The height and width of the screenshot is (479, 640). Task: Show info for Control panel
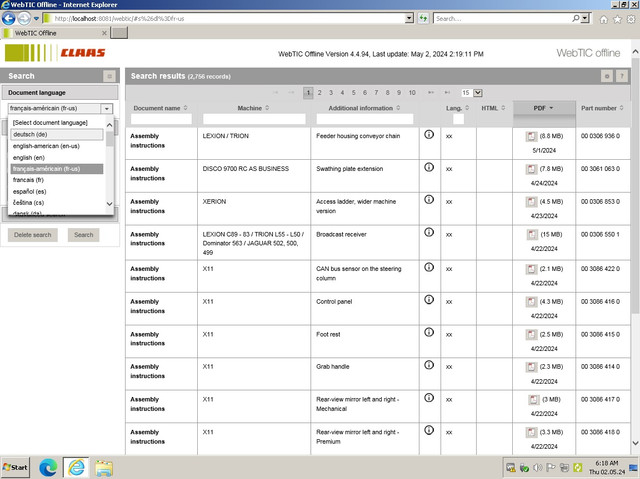tap(429, 299)
